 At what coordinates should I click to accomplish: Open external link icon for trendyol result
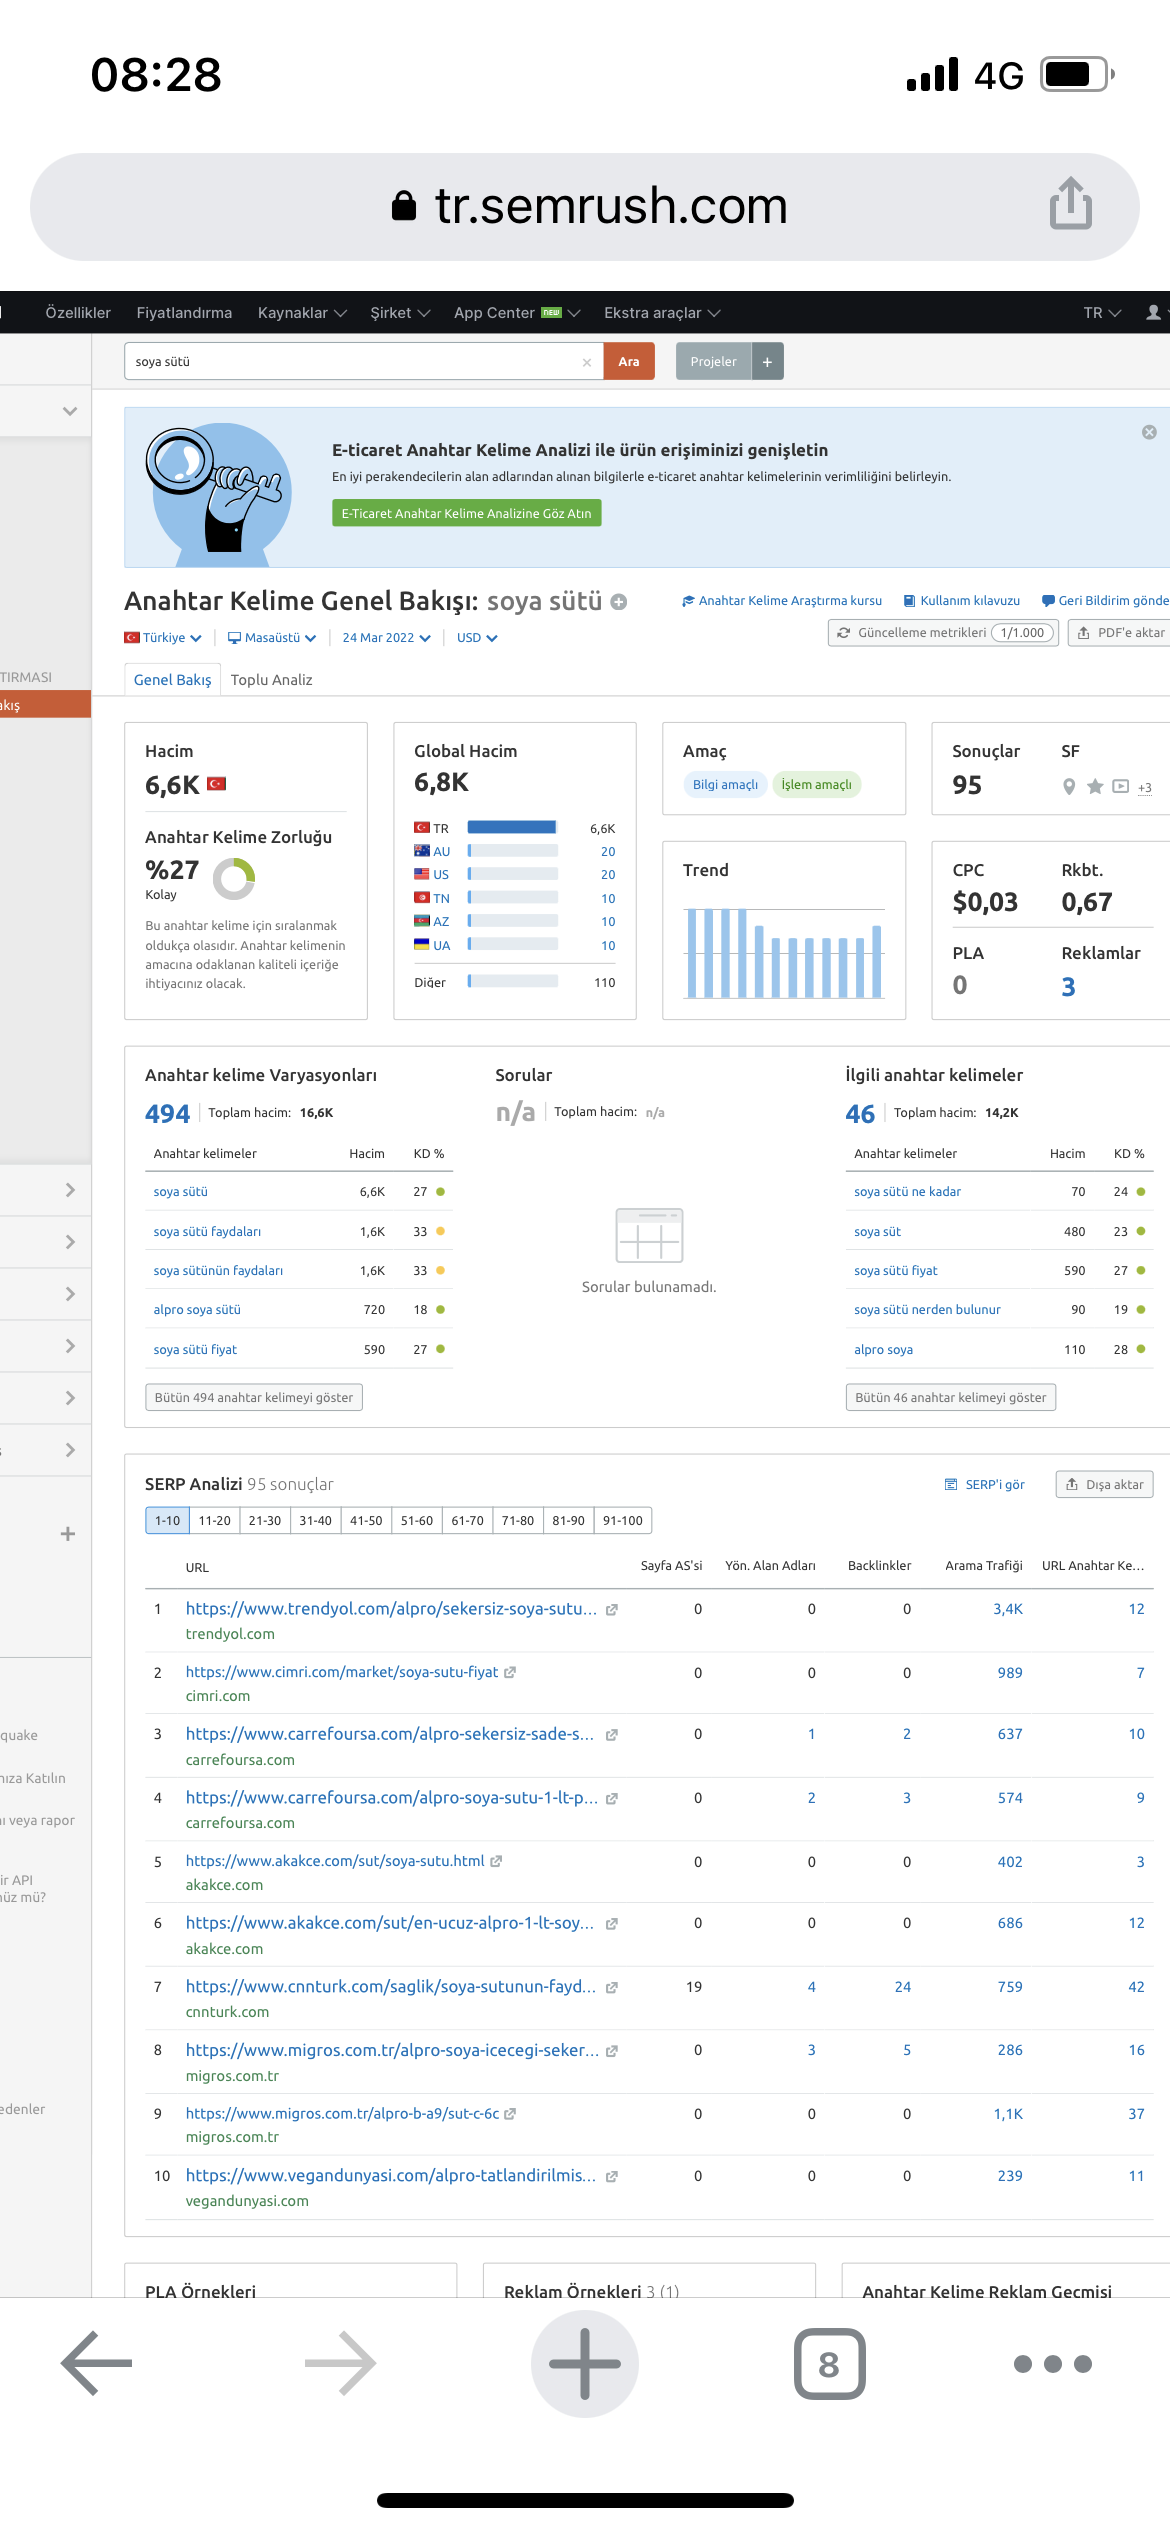pyautogui.click(x=612, y=1610)
